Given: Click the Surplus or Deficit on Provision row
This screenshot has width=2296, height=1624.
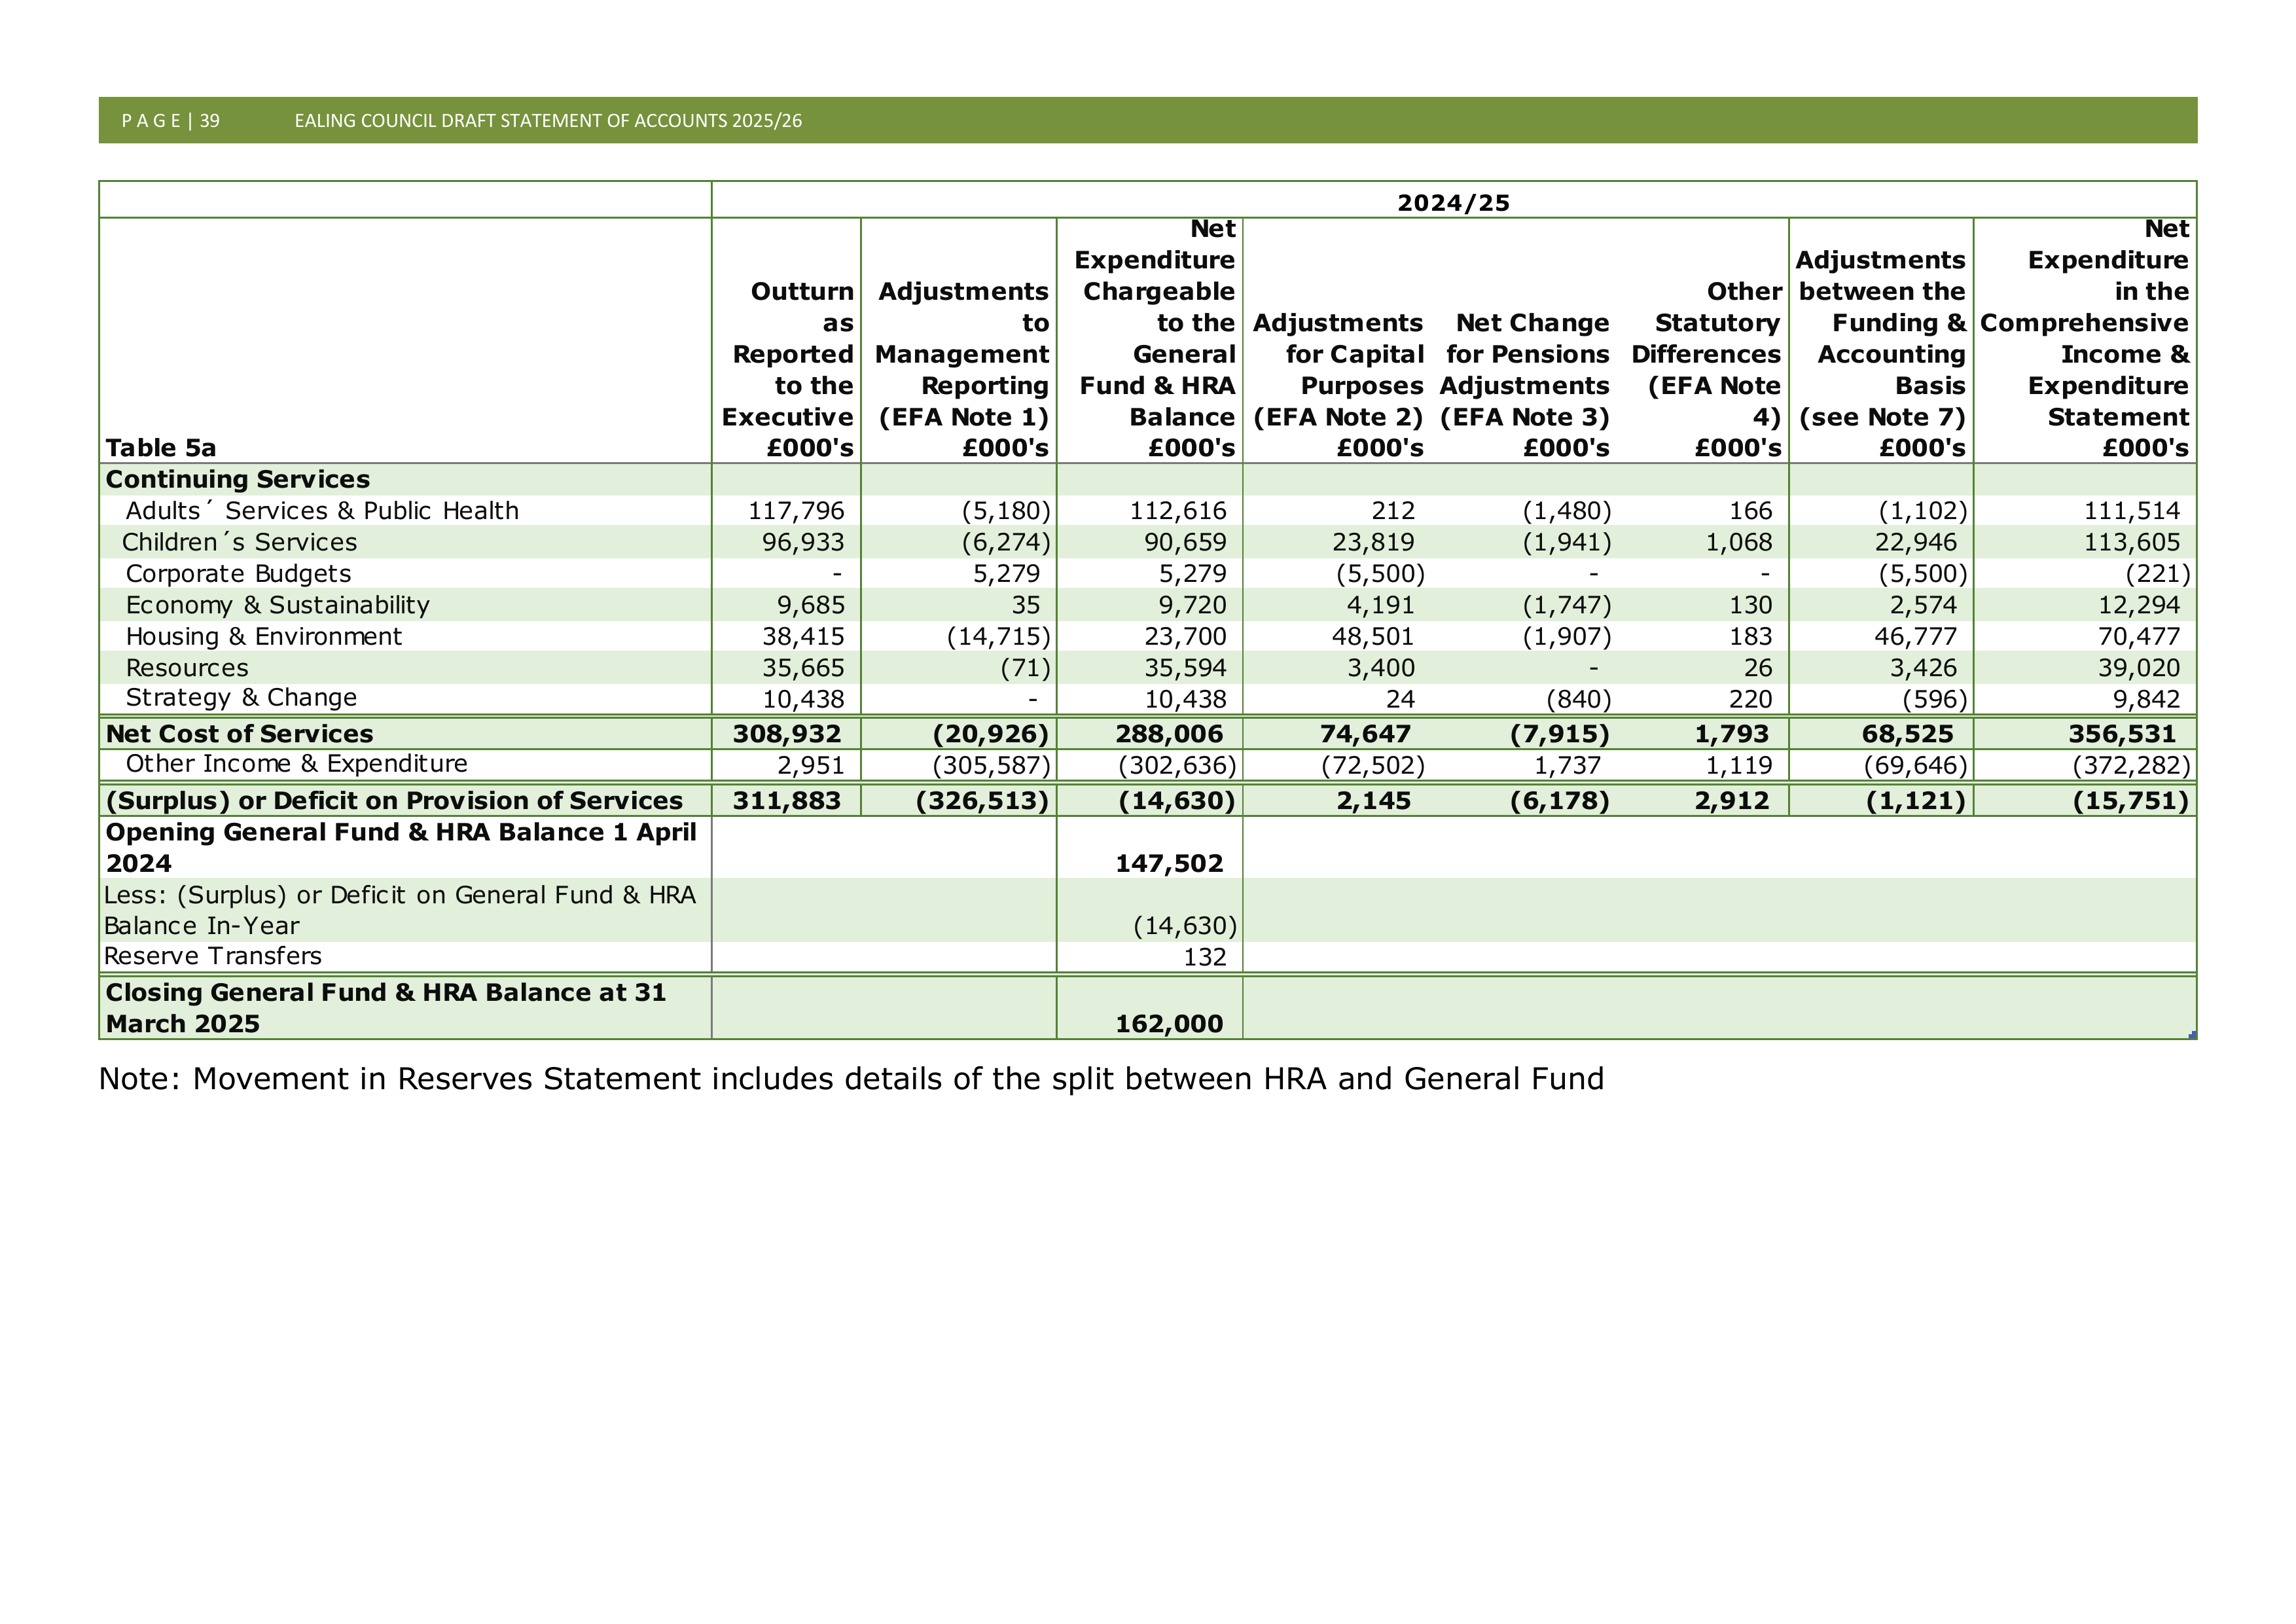Looking at the screenshot, I should [x=1147, y=800].
